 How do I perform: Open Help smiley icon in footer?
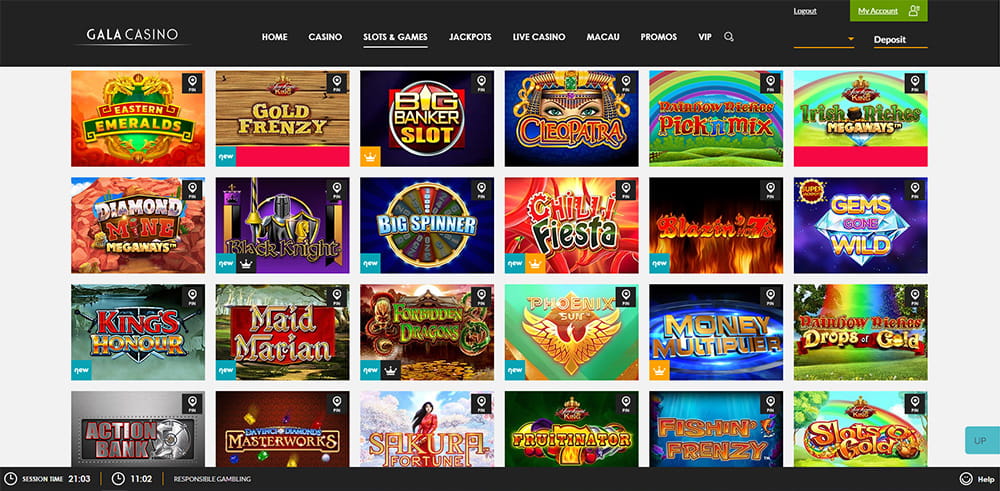(966, 479)
